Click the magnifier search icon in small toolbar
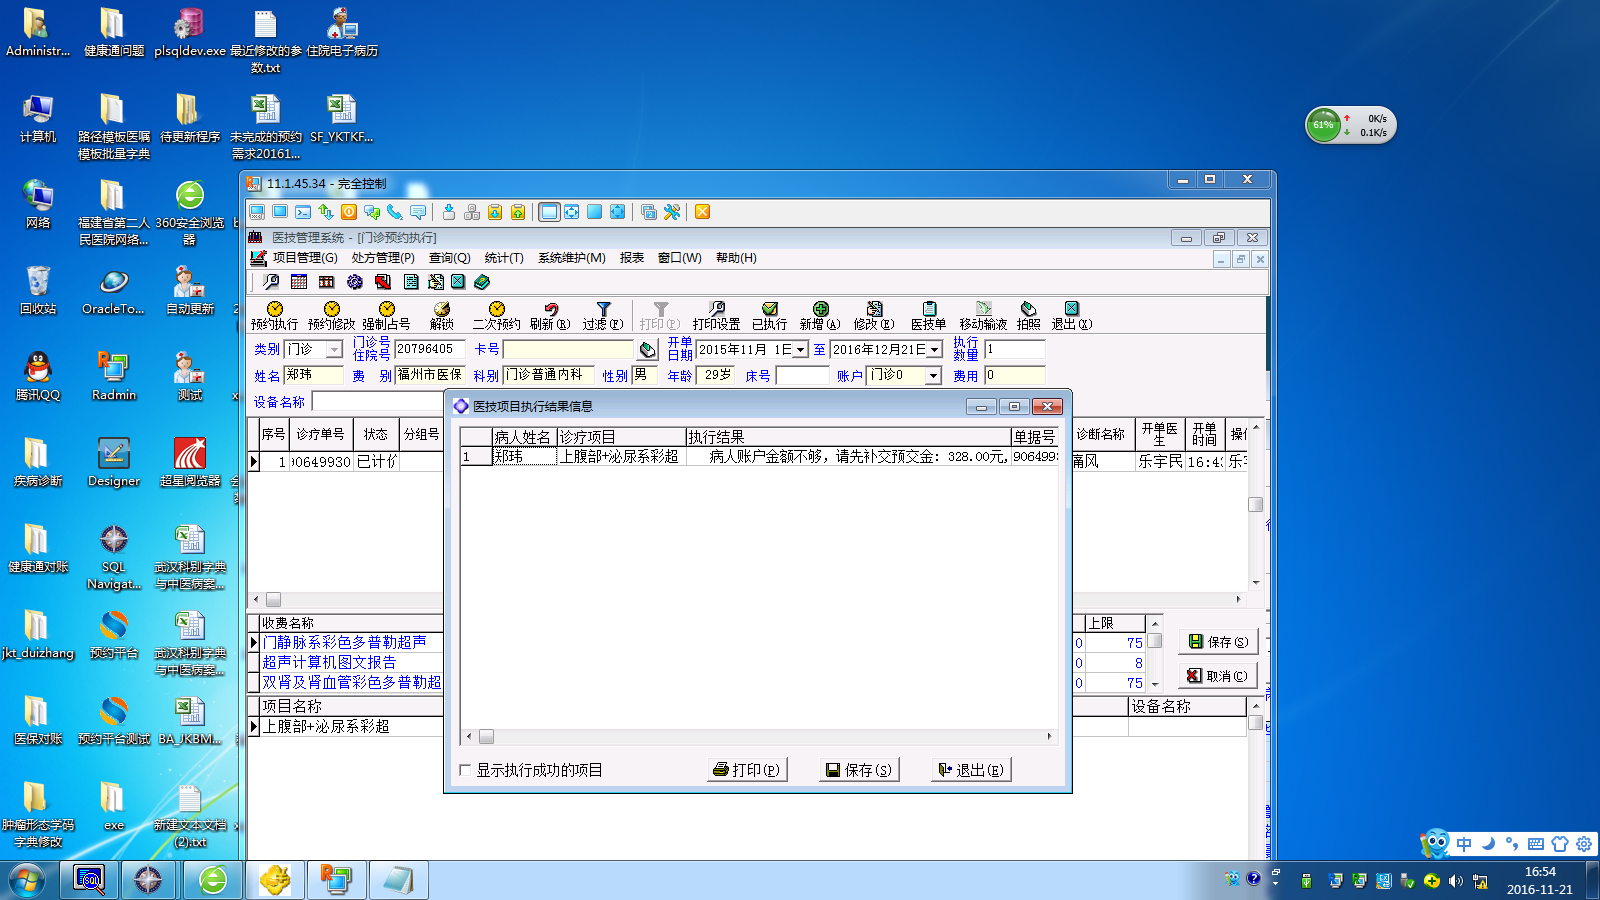Screen dimensions: 1600x900 point(270,282)
